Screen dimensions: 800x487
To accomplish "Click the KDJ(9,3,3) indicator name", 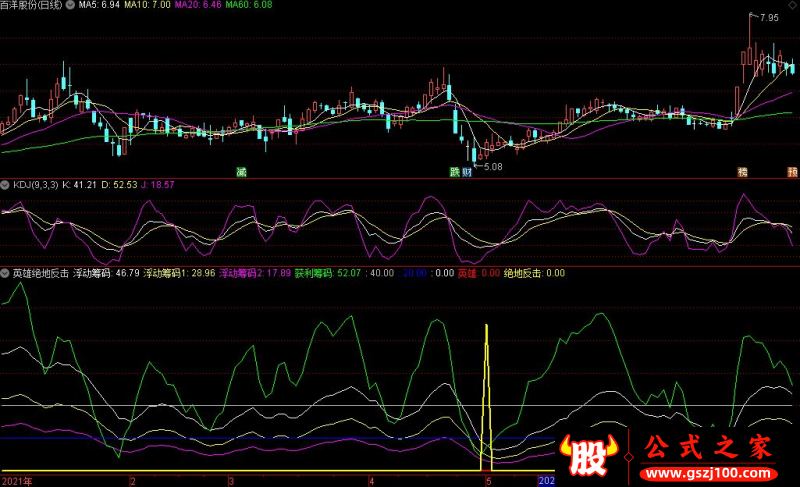I will pos(36,185).
